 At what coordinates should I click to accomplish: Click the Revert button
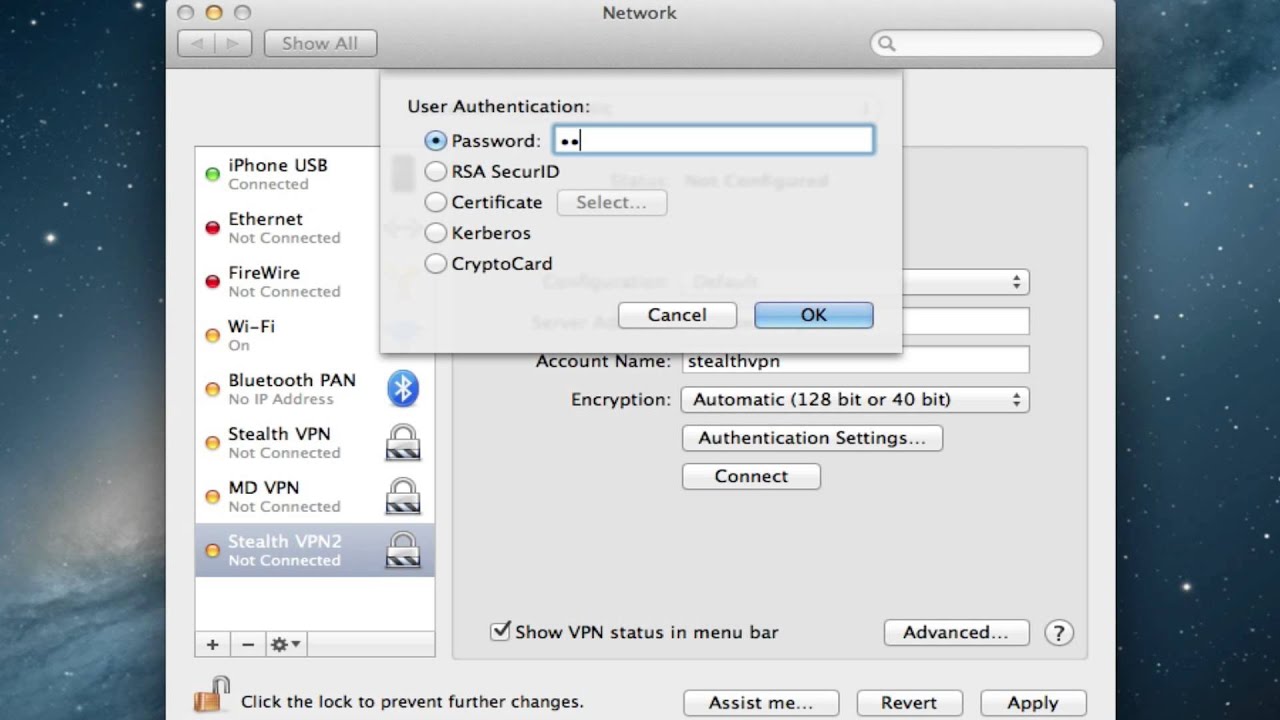point(909,703)
